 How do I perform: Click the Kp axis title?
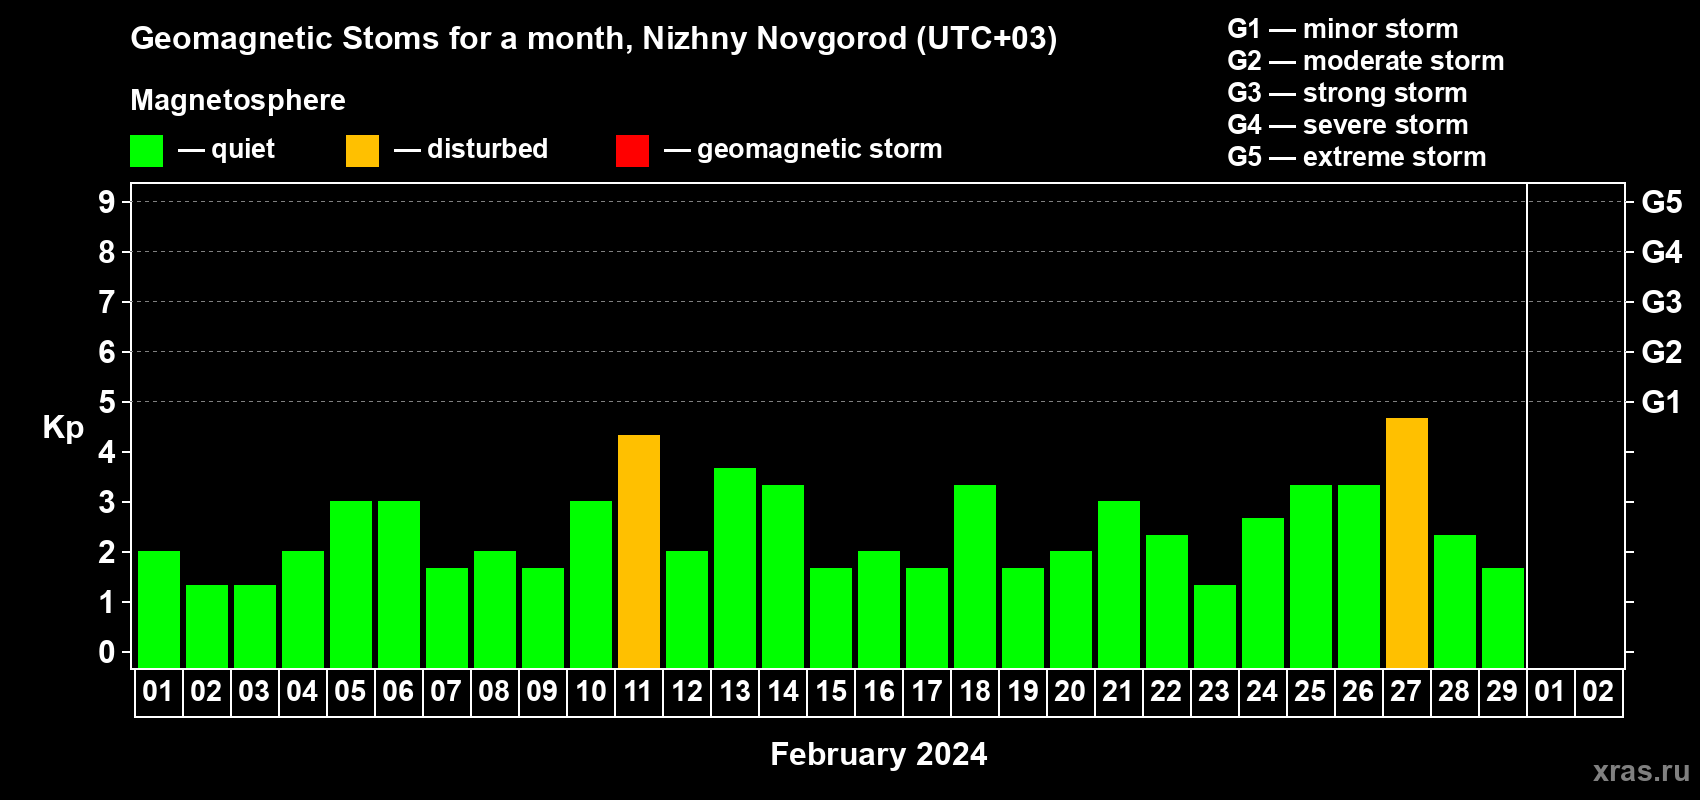pos(63,427)
